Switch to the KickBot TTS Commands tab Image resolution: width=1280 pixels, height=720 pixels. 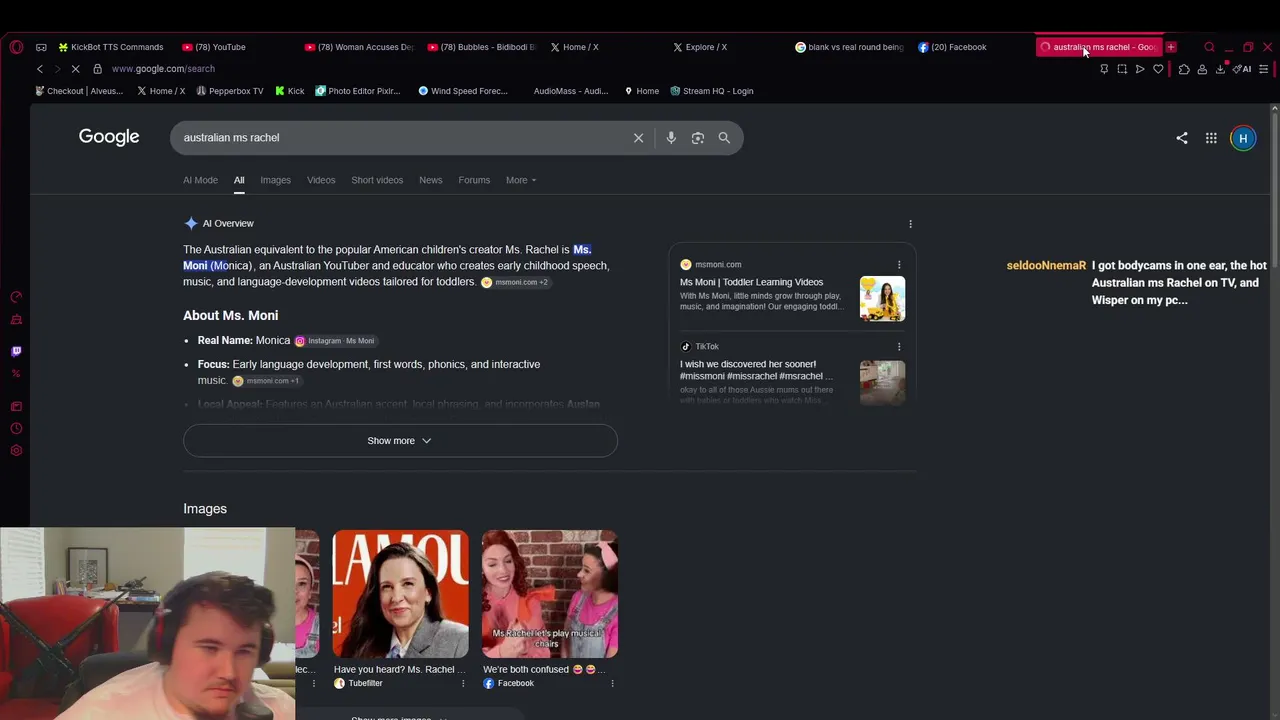111,47
